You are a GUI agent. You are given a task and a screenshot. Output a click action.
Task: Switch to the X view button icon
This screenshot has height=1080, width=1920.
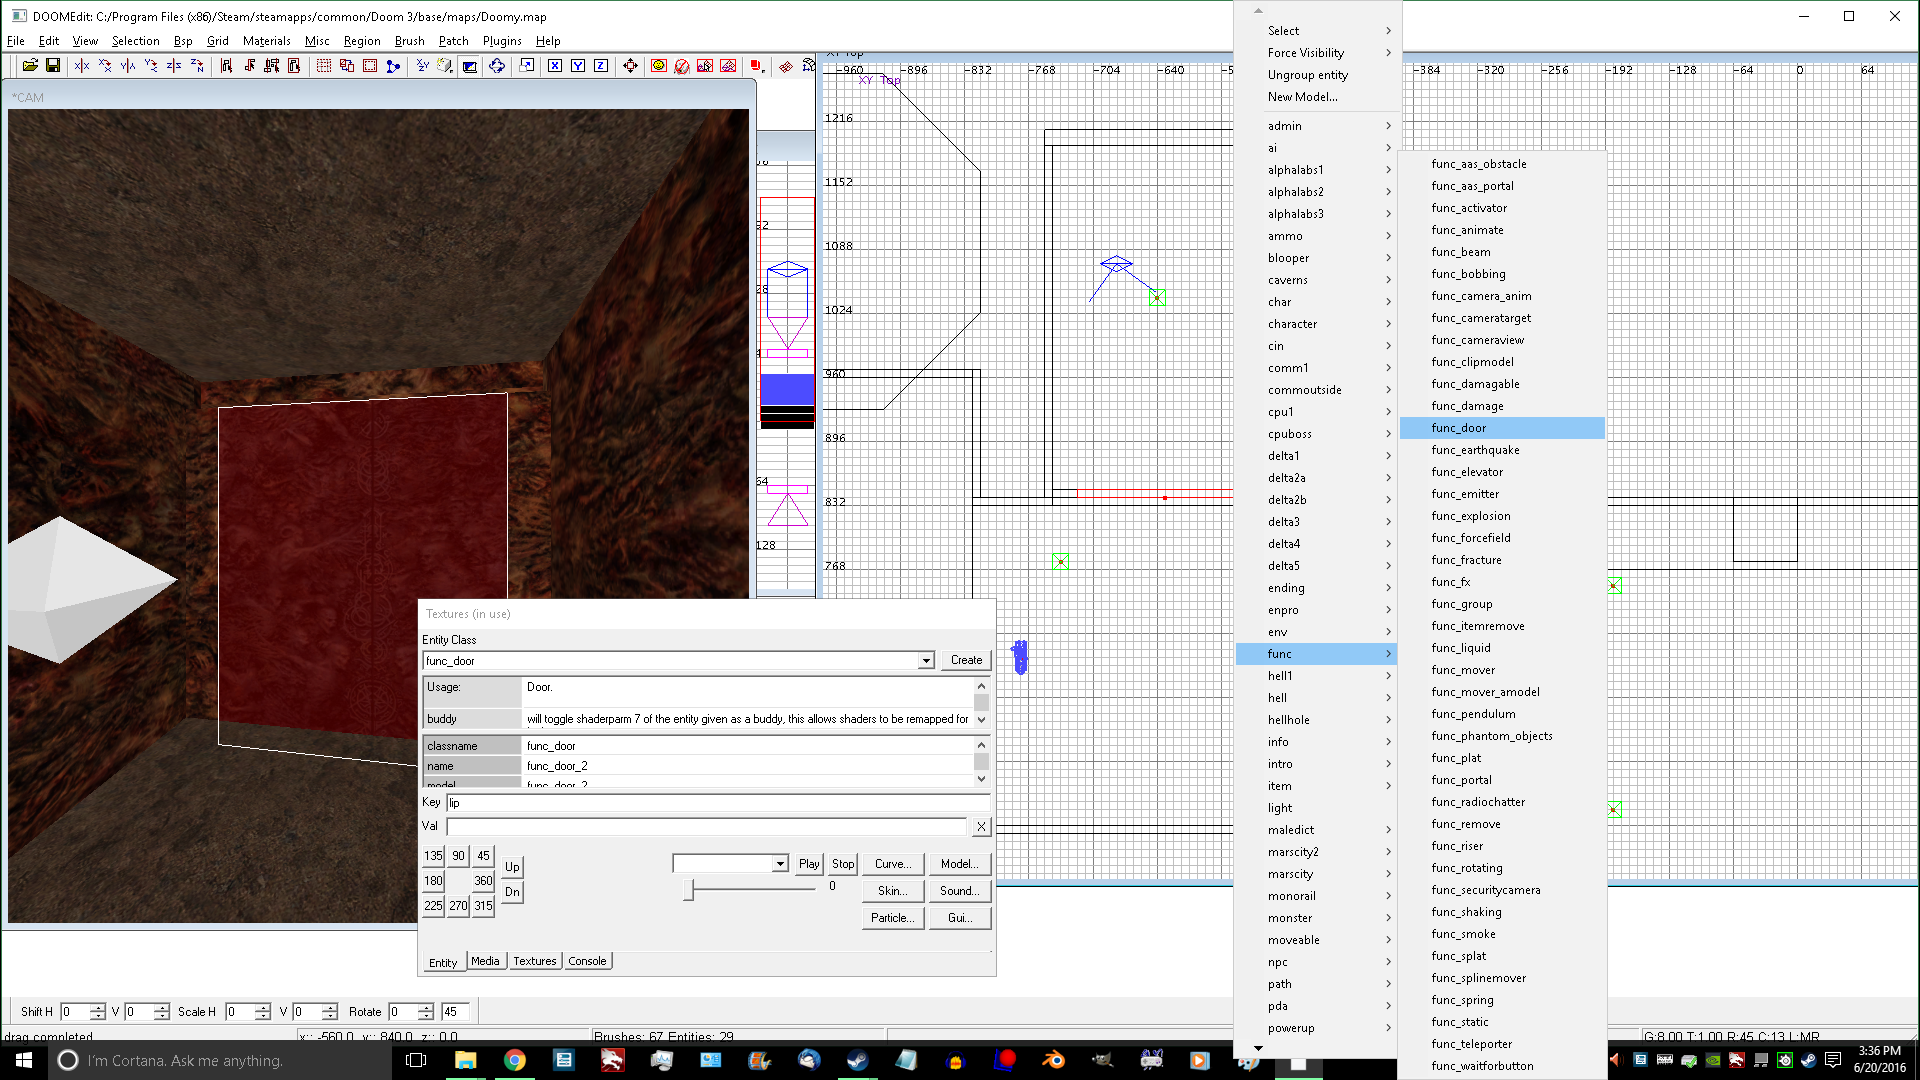(555, 66)
